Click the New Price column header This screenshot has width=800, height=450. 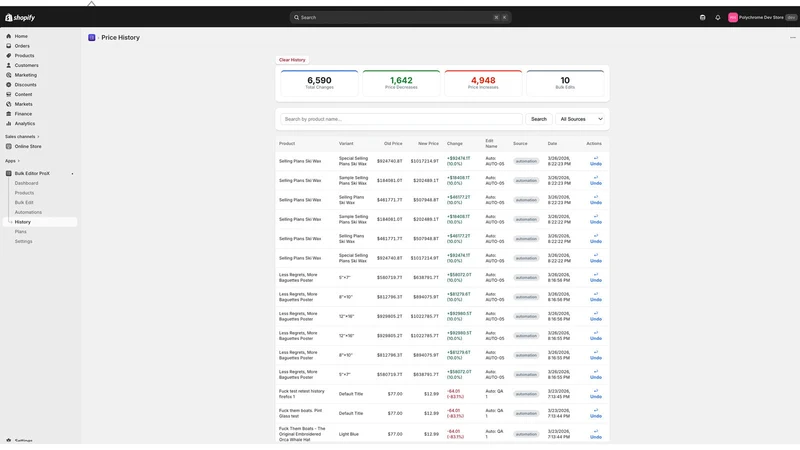tap(429, 144)
